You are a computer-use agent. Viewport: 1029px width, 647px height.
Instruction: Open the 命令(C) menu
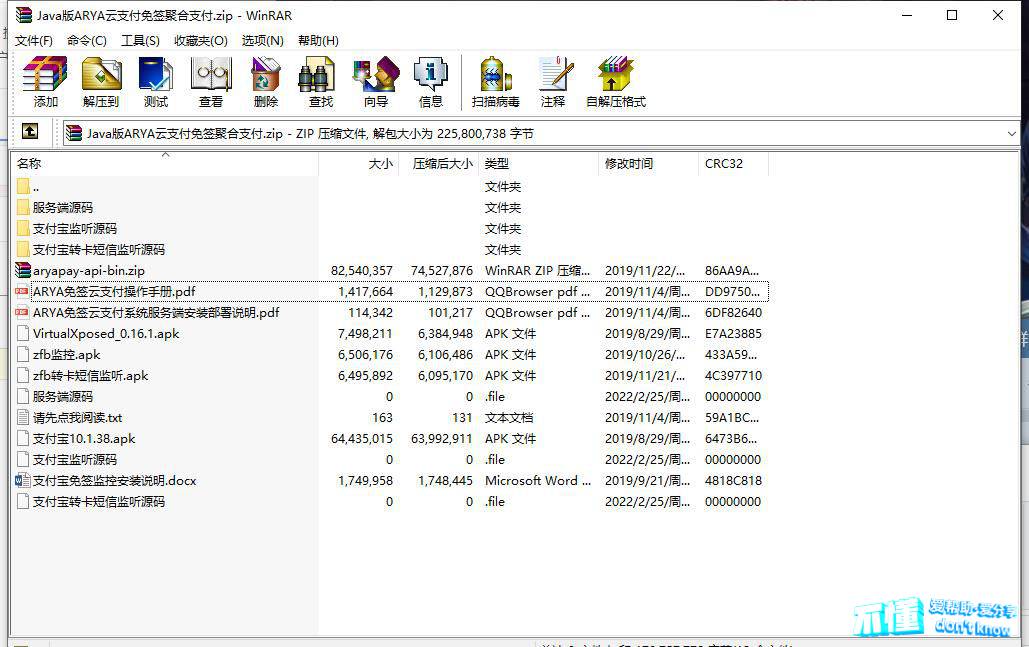click(x=87, y=41)
